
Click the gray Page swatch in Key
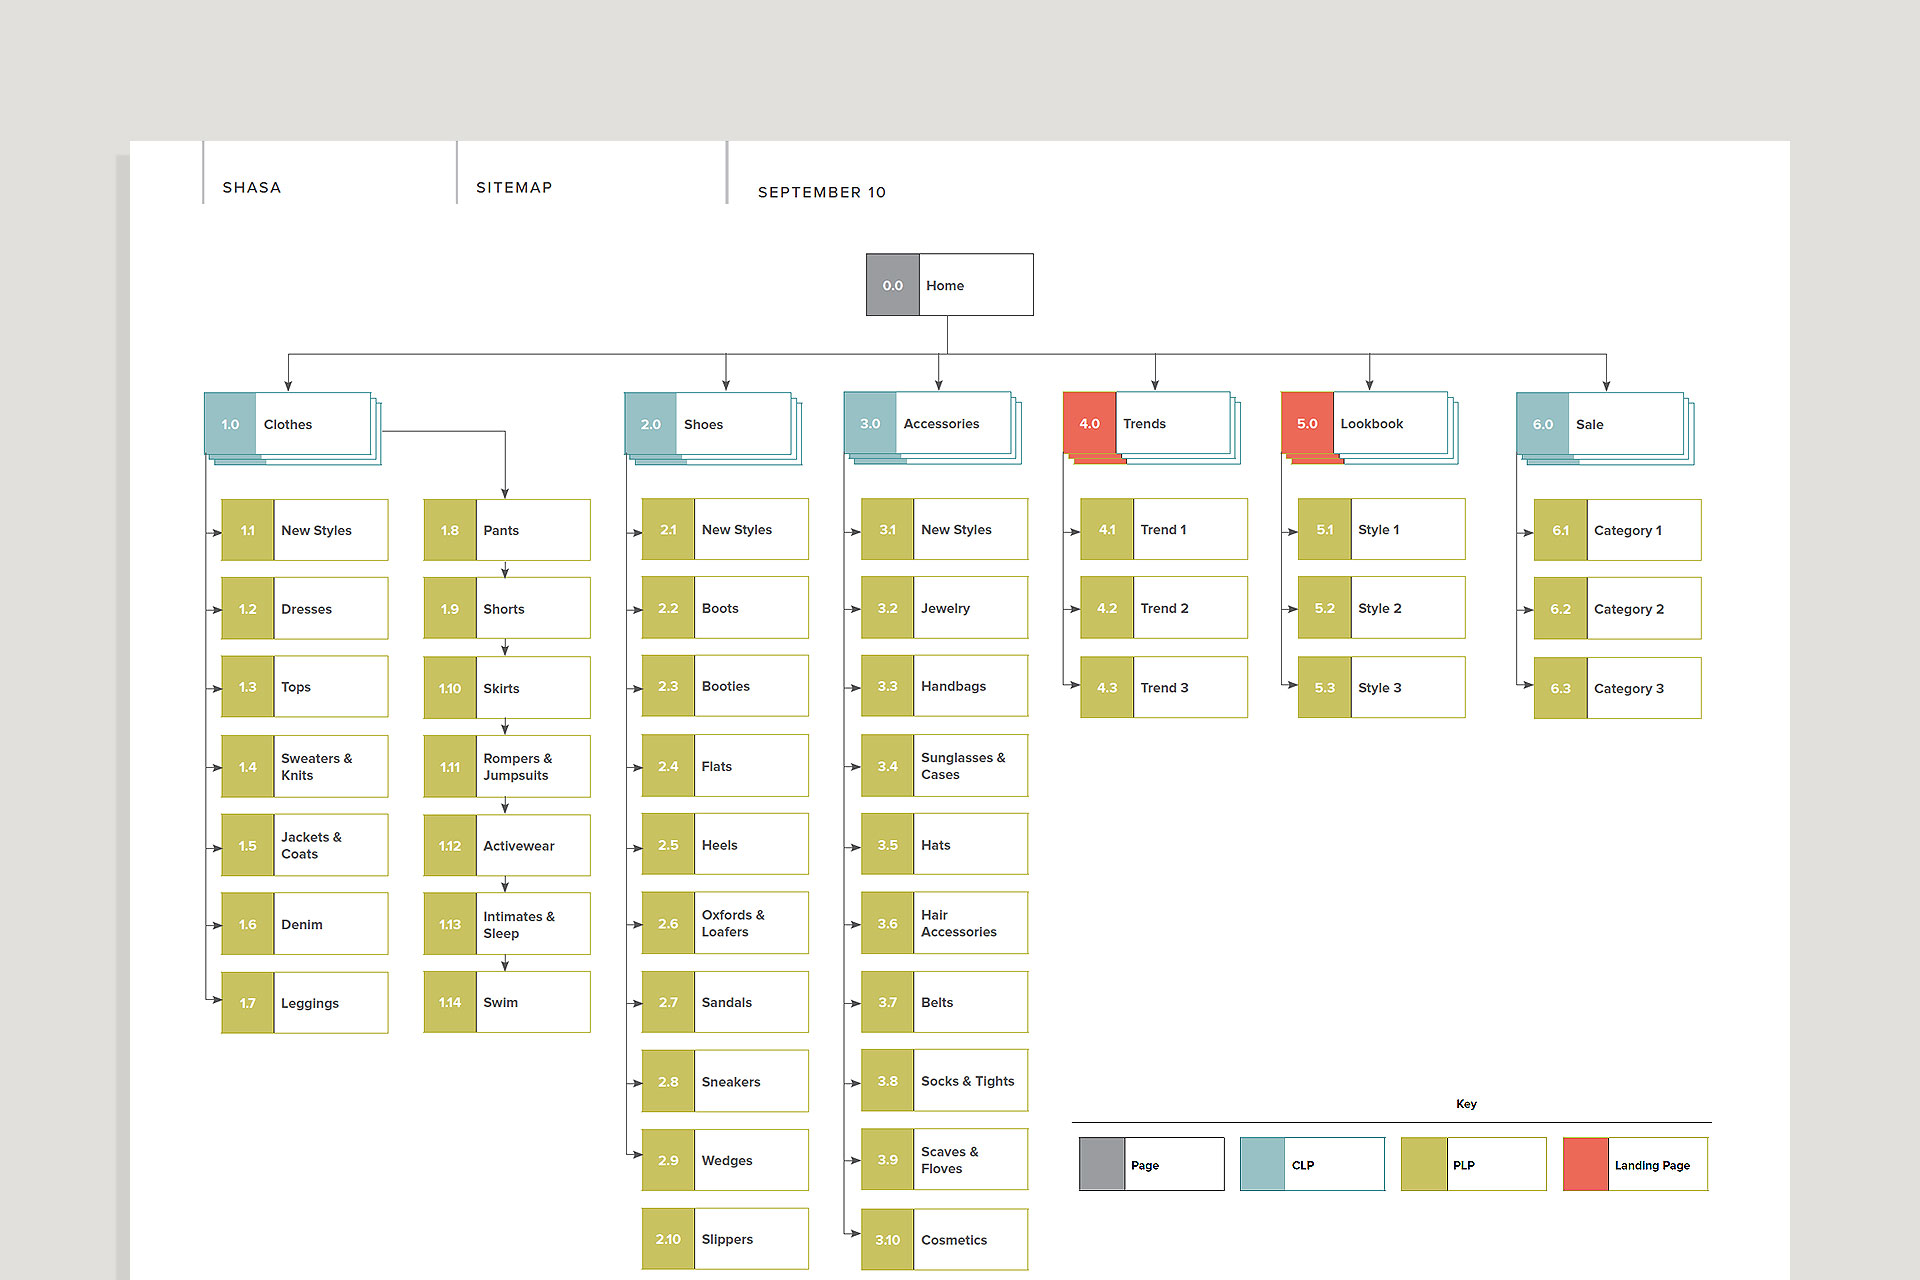coord(1102,1164)
